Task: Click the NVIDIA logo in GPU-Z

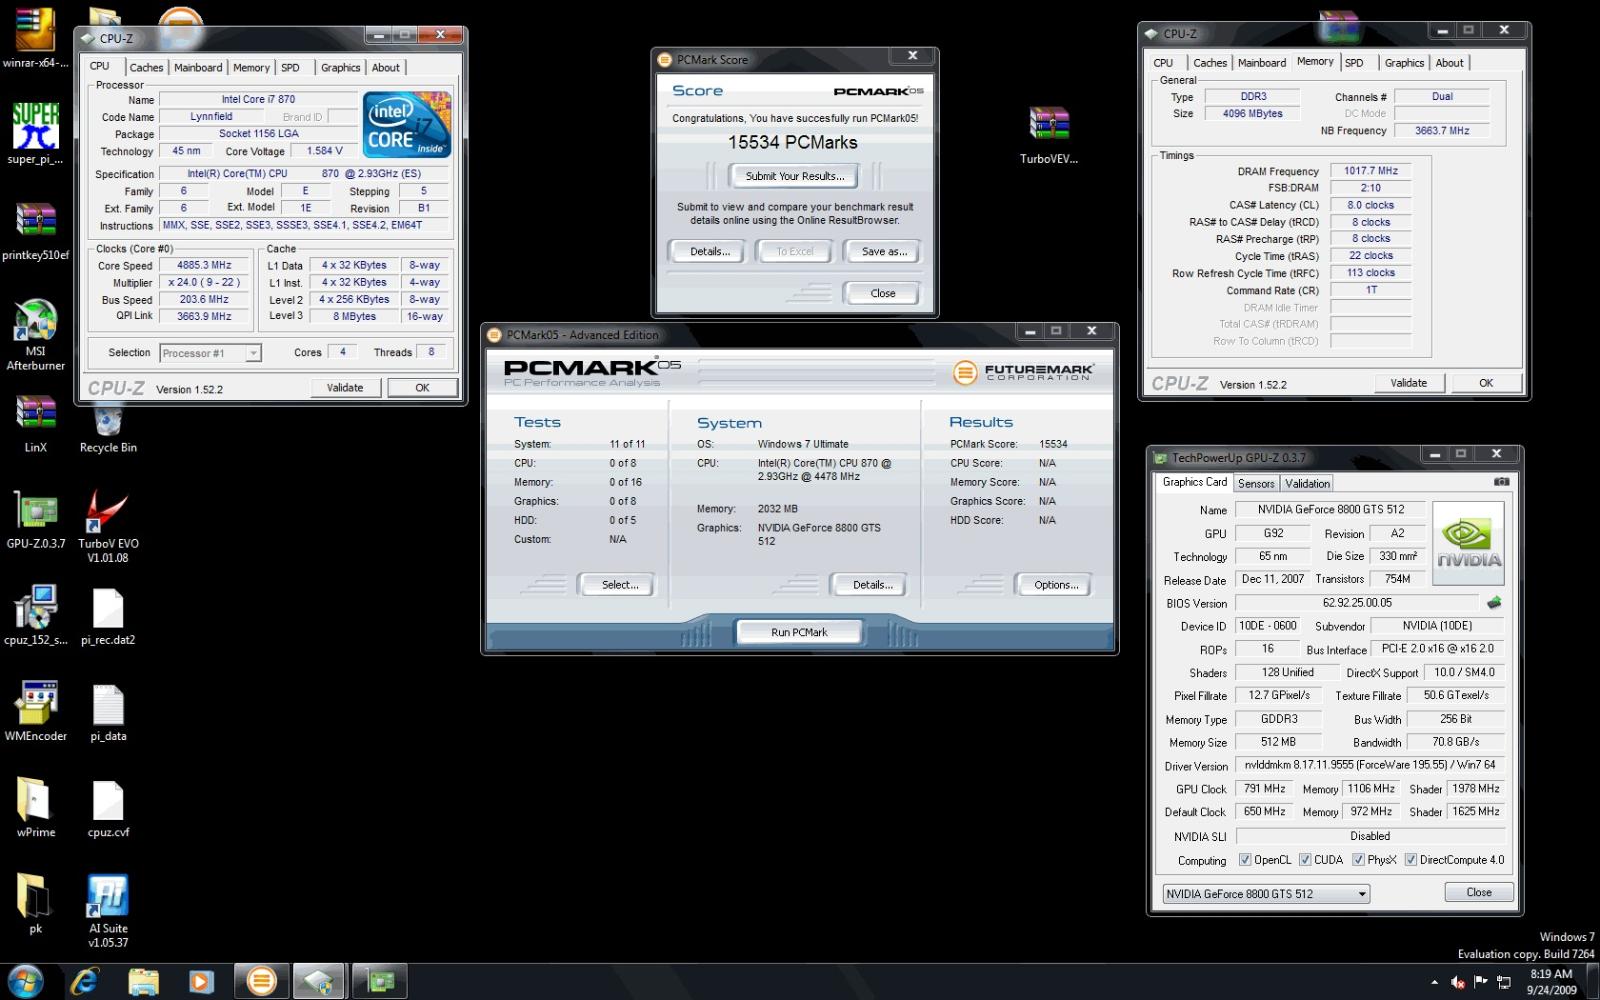Action: (1468, 544)
